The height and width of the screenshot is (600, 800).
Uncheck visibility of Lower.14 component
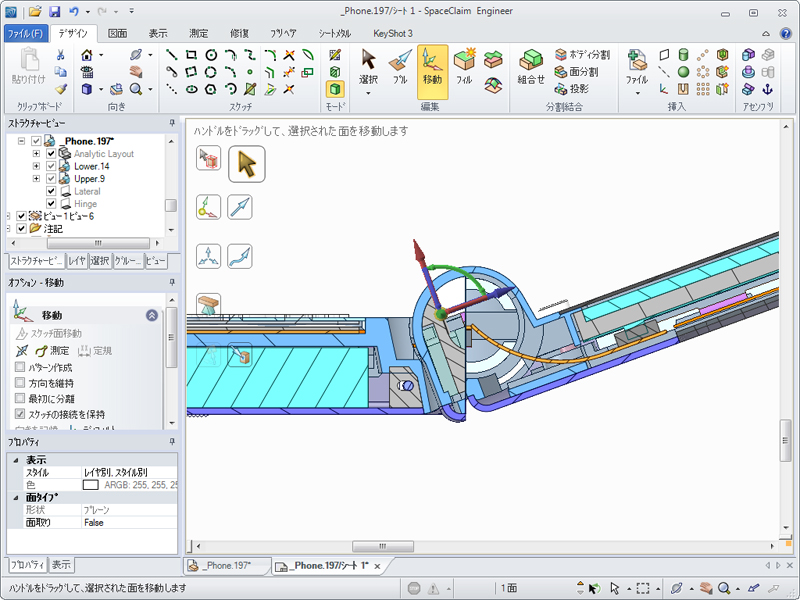point(51,166)
